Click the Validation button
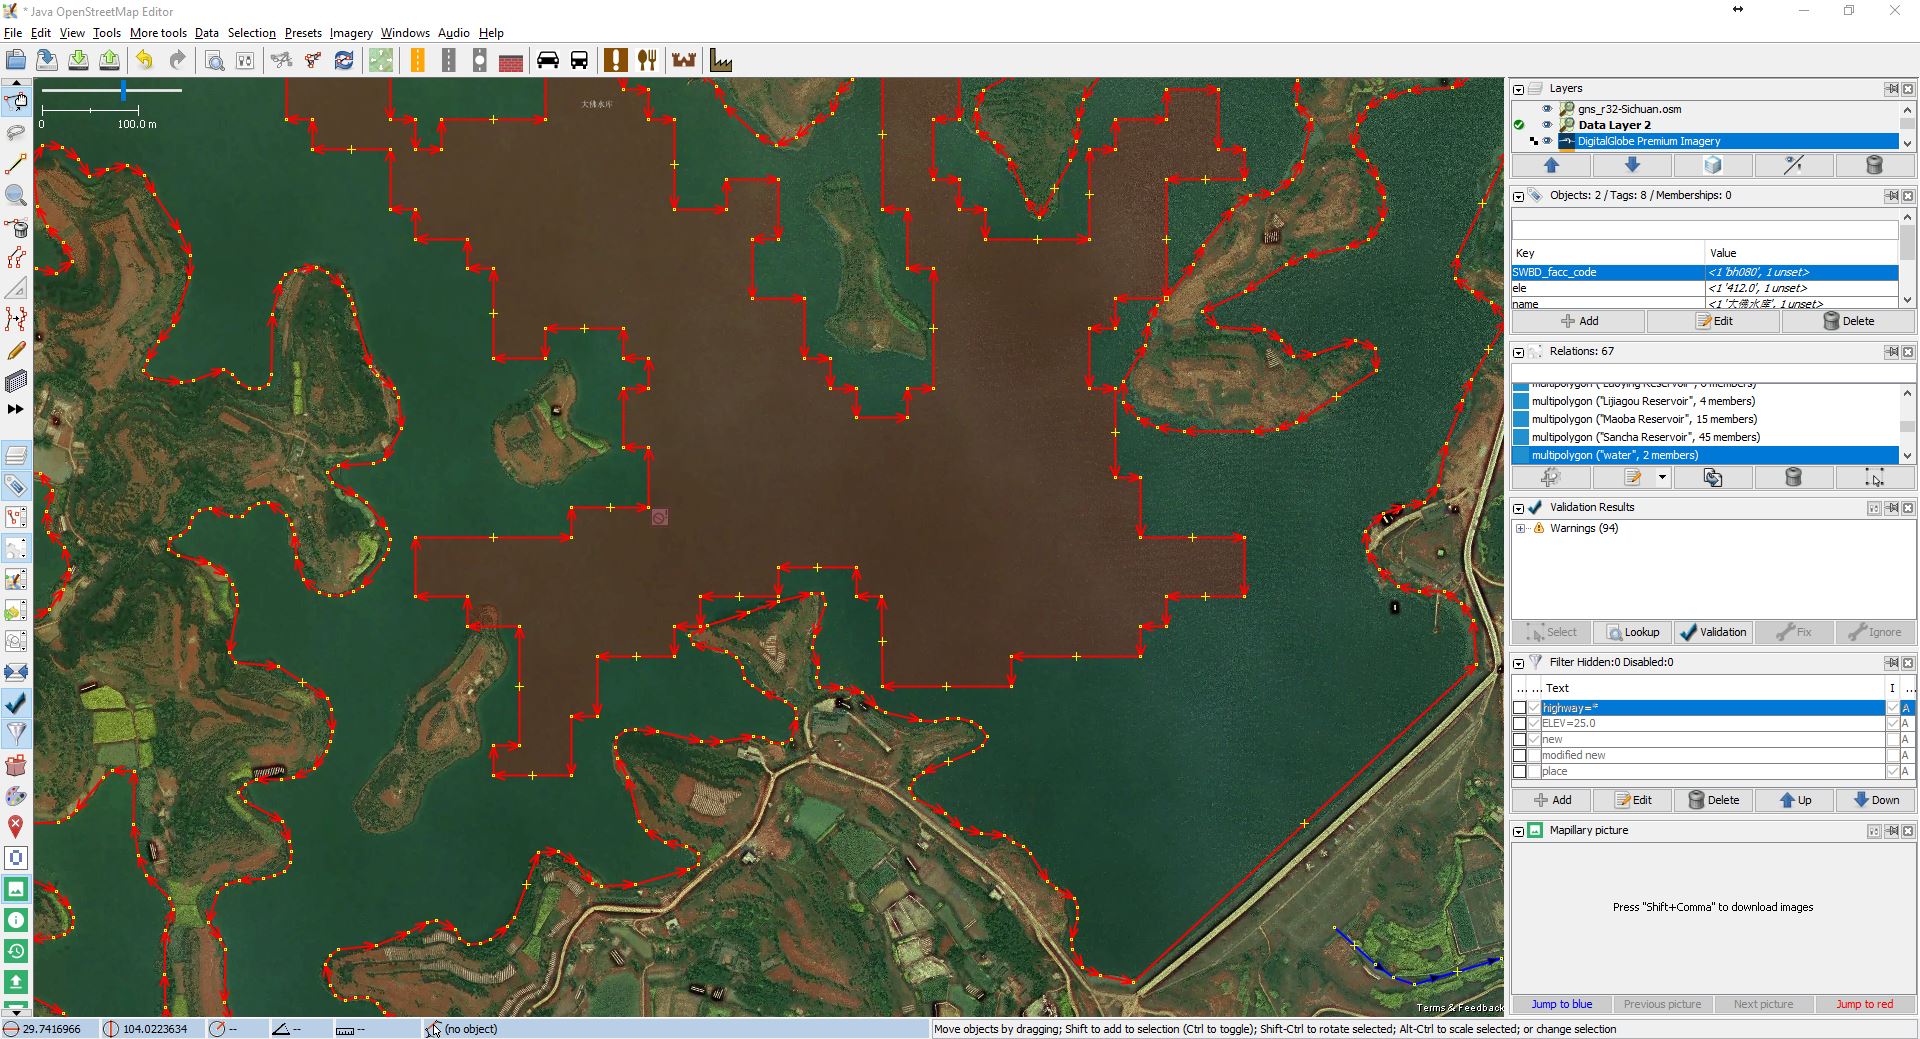1920x1039 pixels. tap(1713, 632)
